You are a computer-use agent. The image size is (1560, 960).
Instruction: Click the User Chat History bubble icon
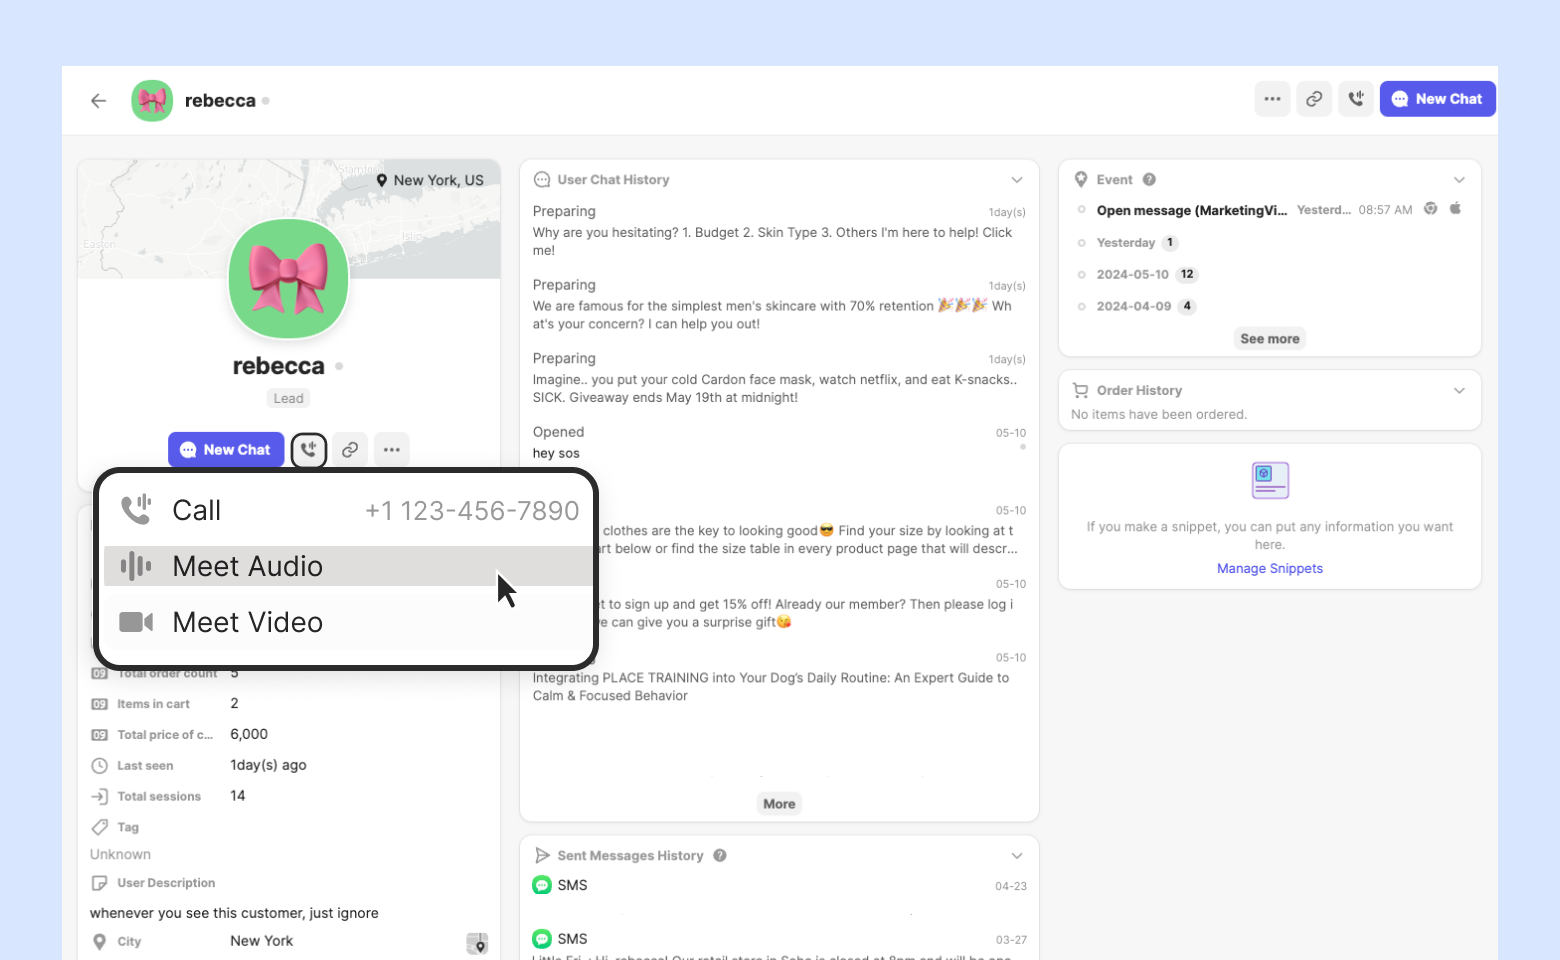pyautogui.click(x=542, y=180)
